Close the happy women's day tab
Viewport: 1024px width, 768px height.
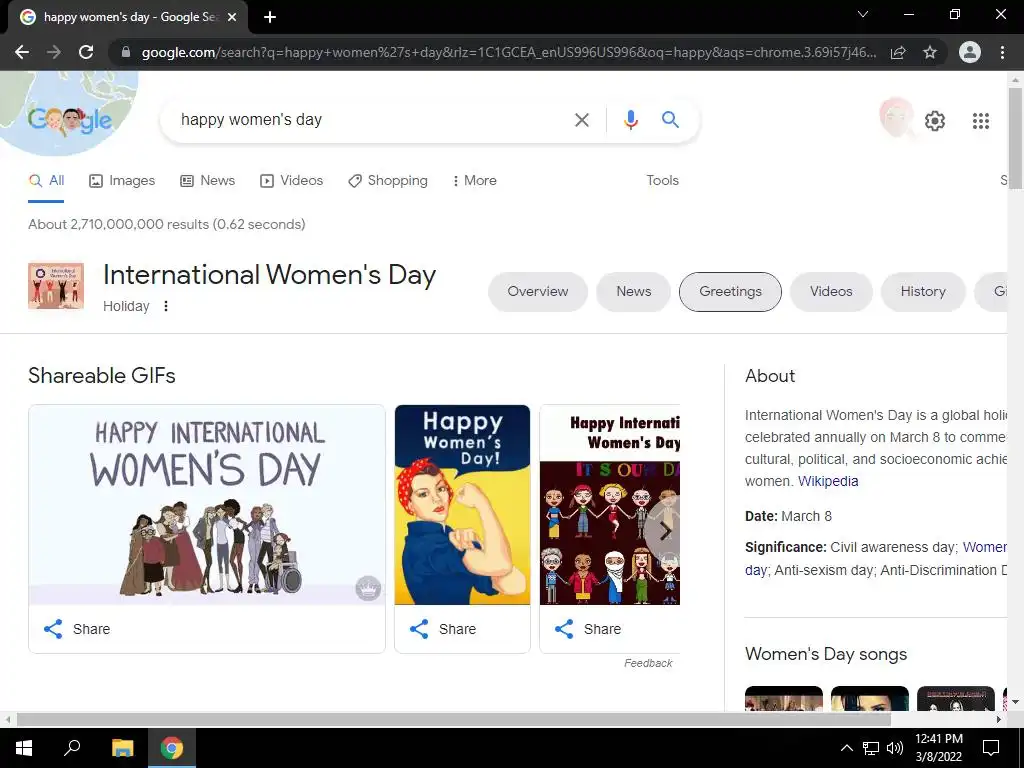tap(232, 18)
